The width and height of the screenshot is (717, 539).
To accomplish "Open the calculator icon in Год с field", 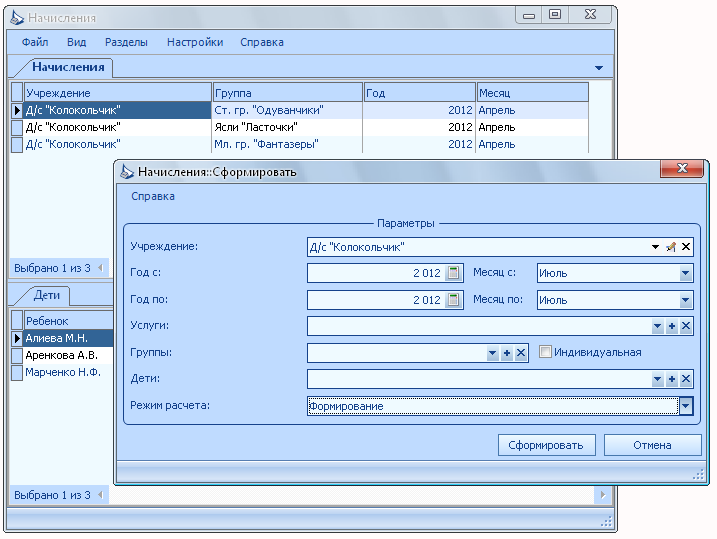I will [x=453, y=273].
